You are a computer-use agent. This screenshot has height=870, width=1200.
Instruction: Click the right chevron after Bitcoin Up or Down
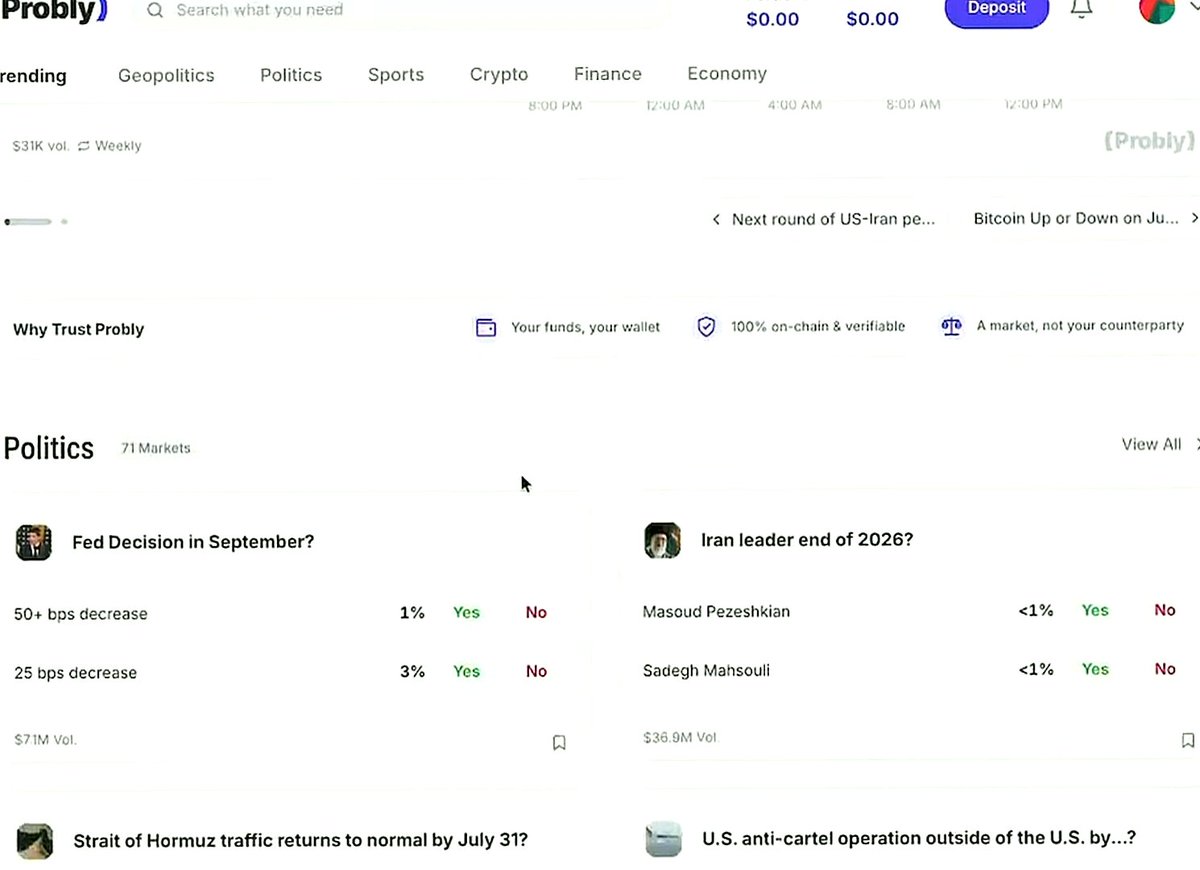(1194, 218)
